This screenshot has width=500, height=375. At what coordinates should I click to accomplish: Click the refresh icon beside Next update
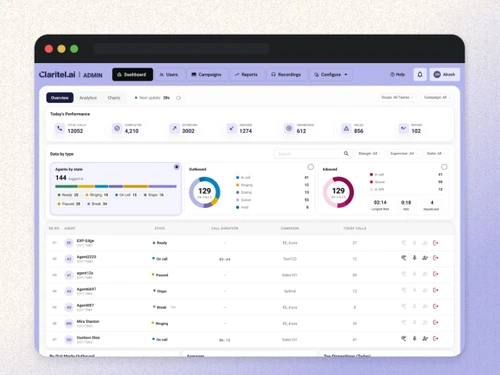pyautogui.click(x=179, y=98)
